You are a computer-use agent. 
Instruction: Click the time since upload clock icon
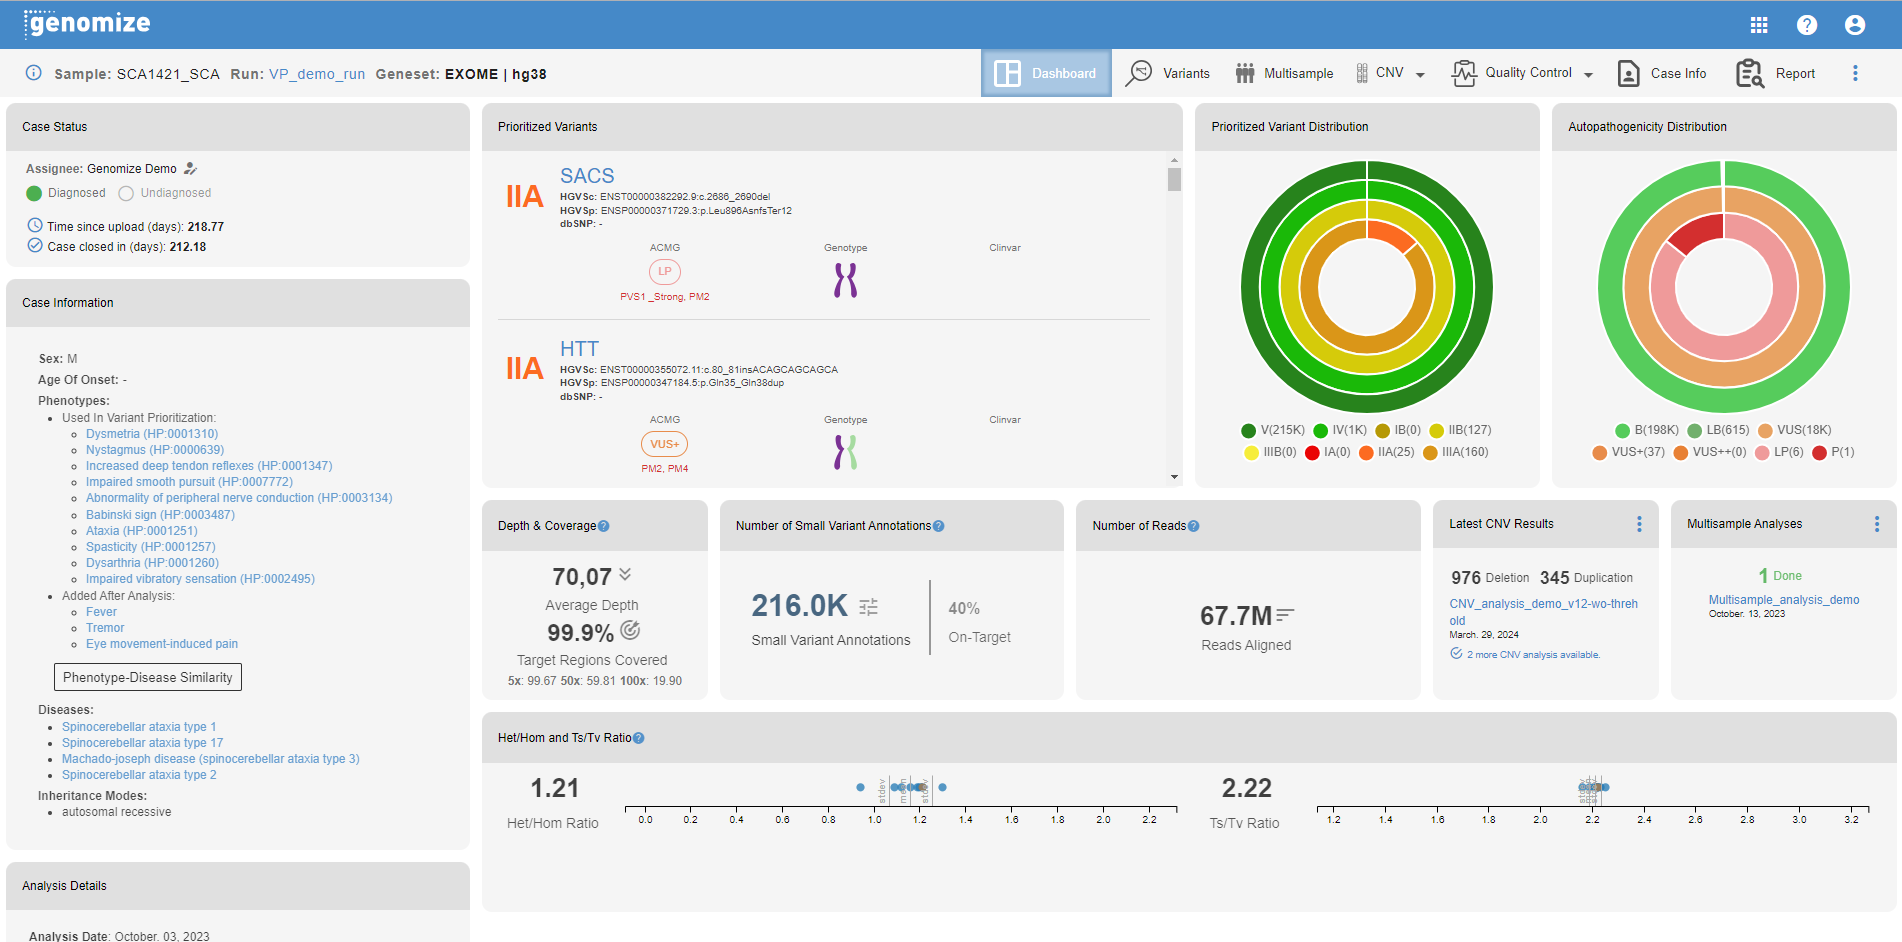(x=35, y=226)
